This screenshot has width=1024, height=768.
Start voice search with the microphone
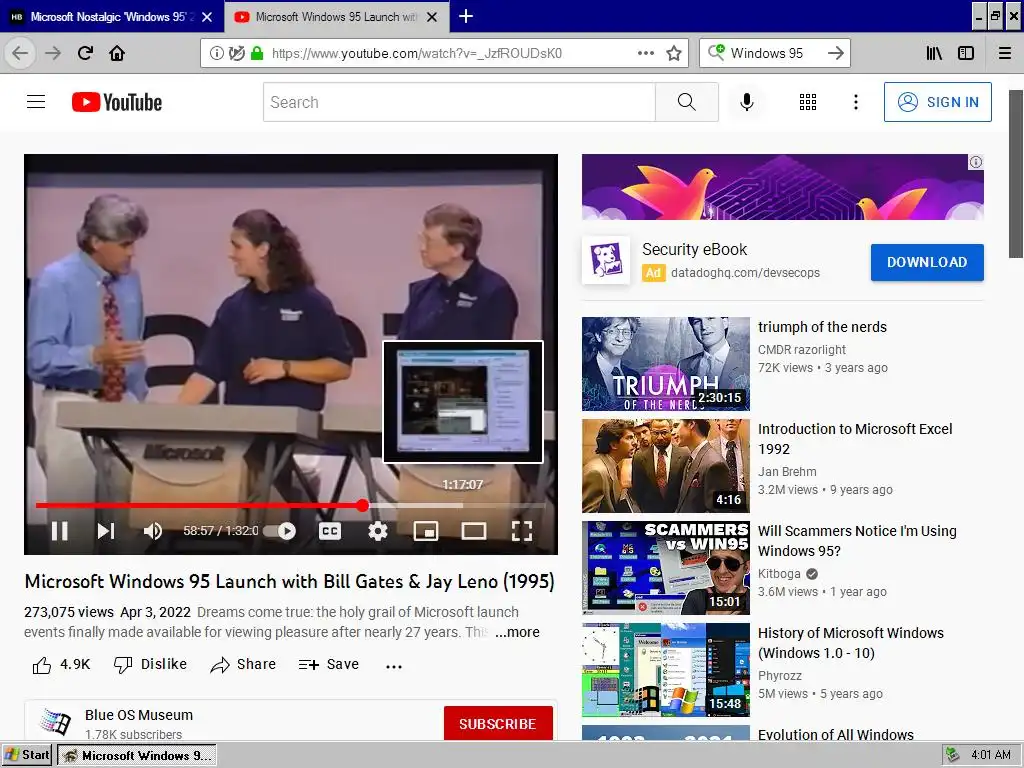(746, 102)
